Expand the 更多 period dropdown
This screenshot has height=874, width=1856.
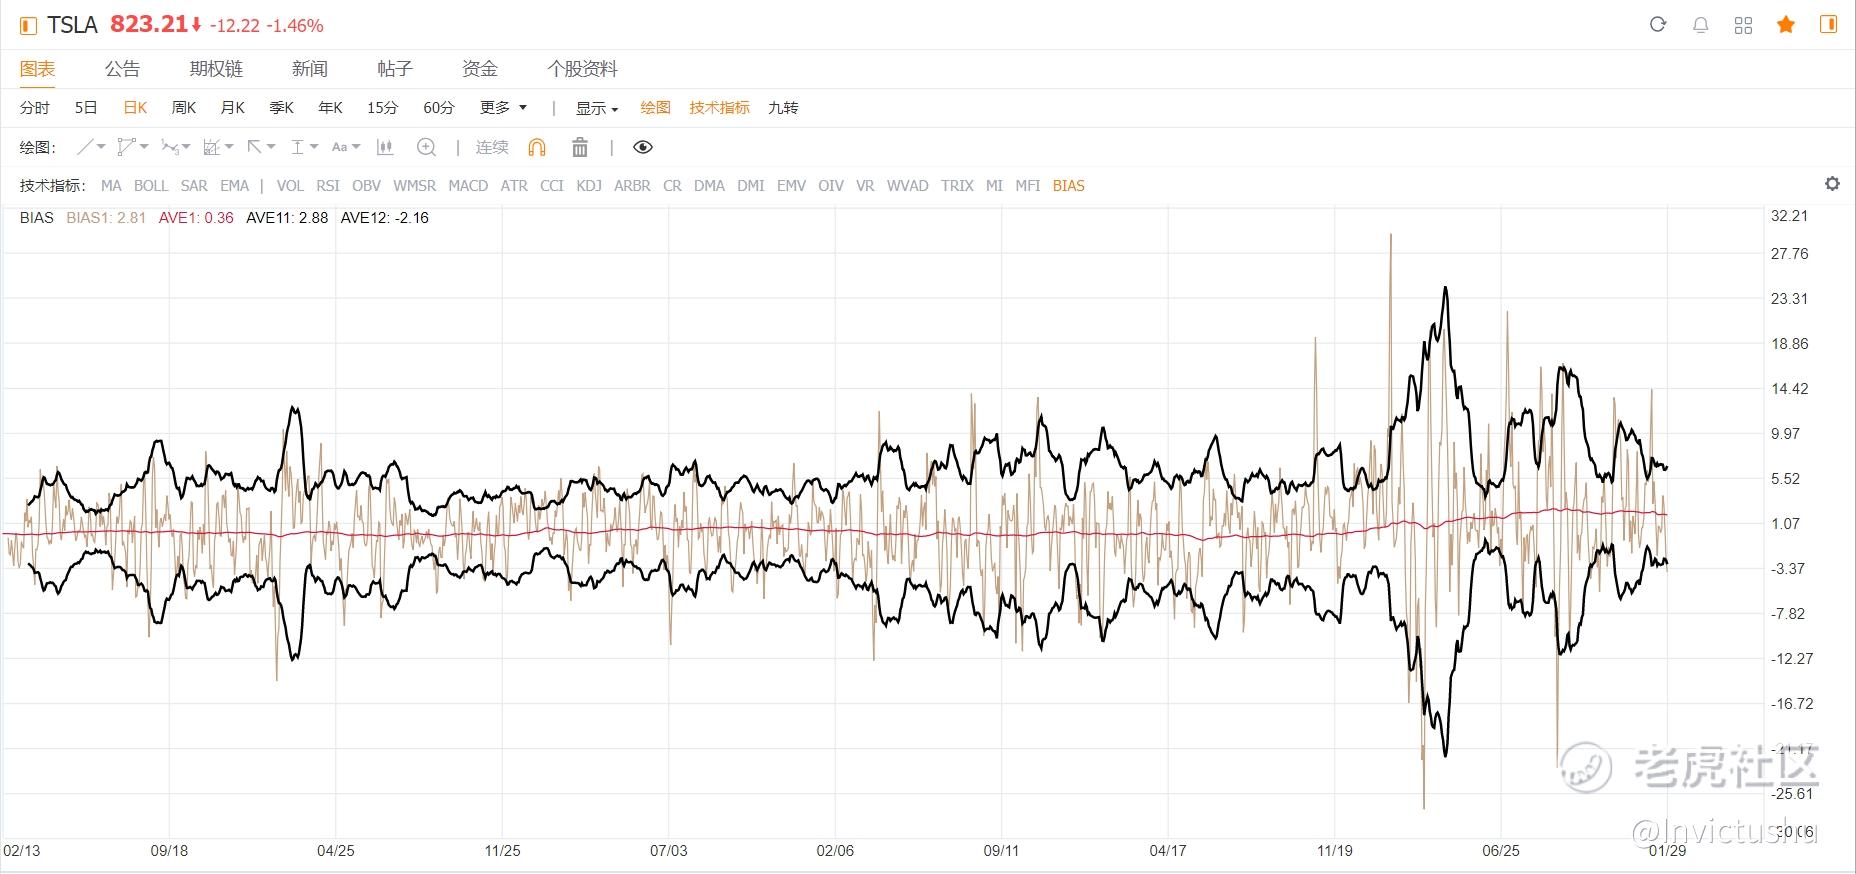coord(503,108)
